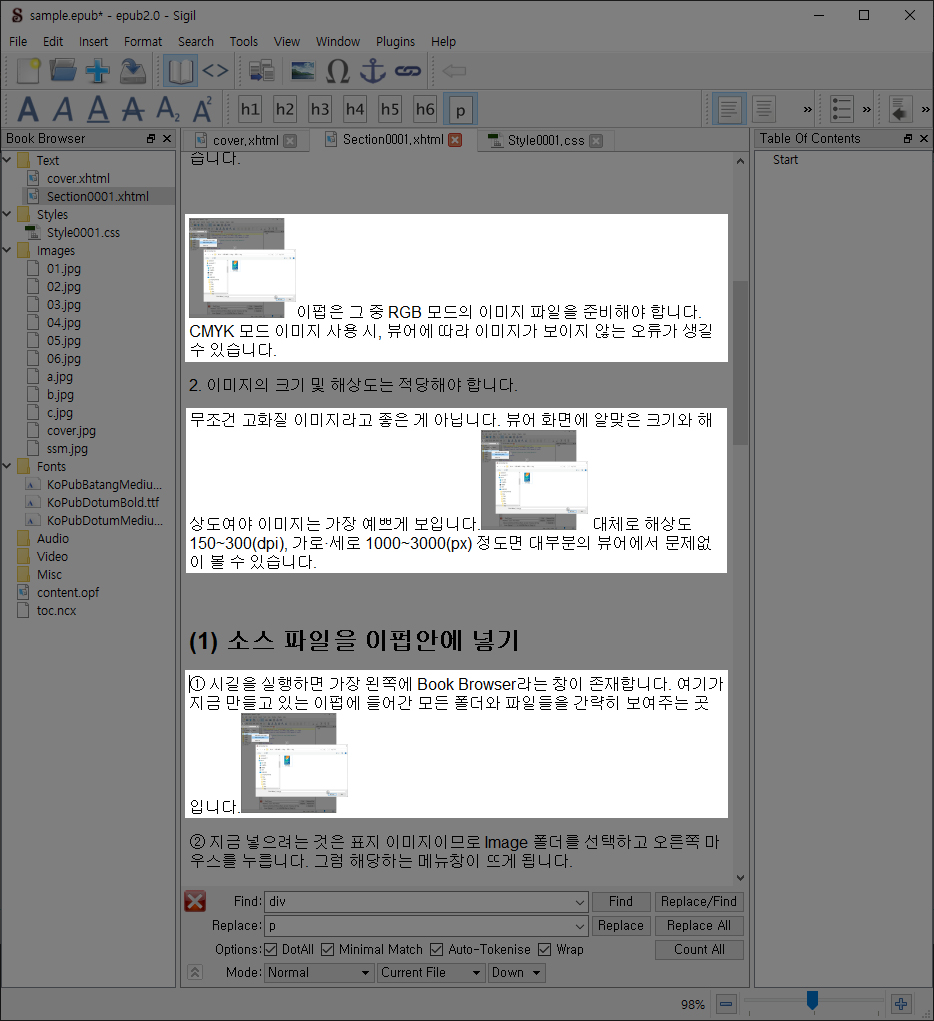
Task: Switch to Code View with the angle-brackets icon
Action: 216,71
